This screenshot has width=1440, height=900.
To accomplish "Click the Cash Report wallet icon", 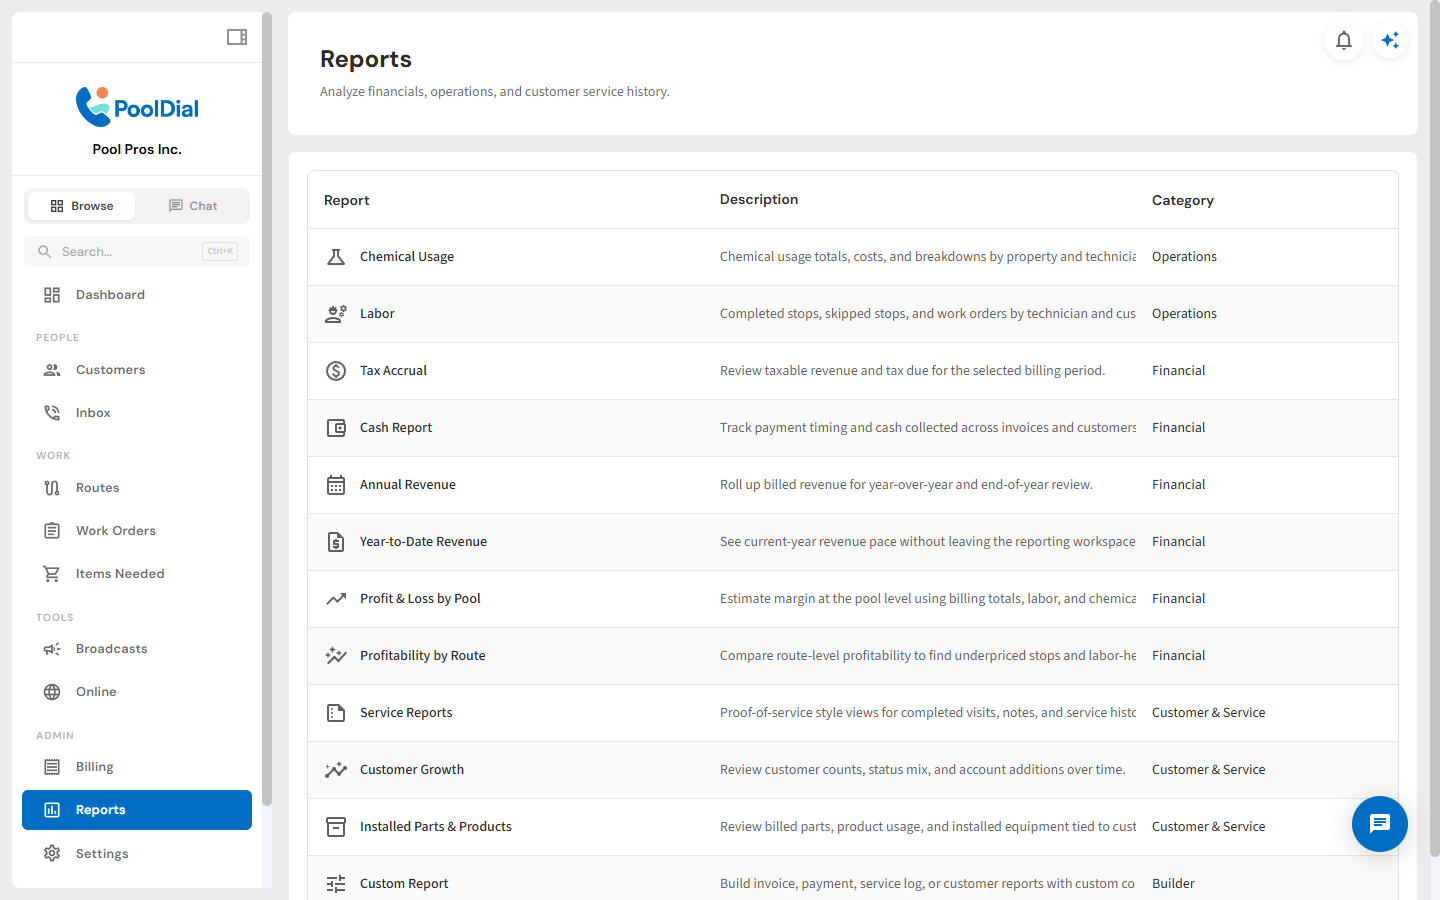I will pos(336,428).
